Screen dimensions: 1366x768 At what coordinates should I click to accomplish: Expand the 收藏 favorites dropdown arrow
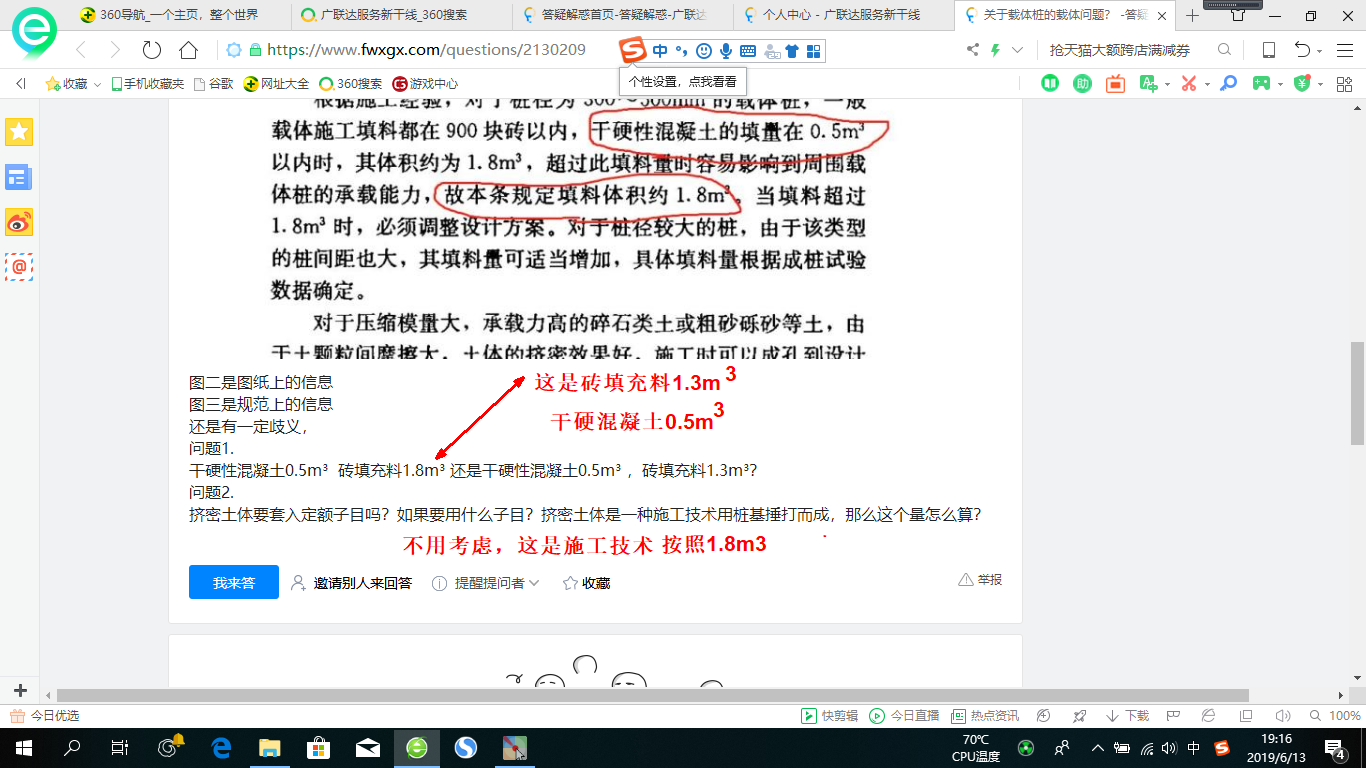(x=97, y=85)
